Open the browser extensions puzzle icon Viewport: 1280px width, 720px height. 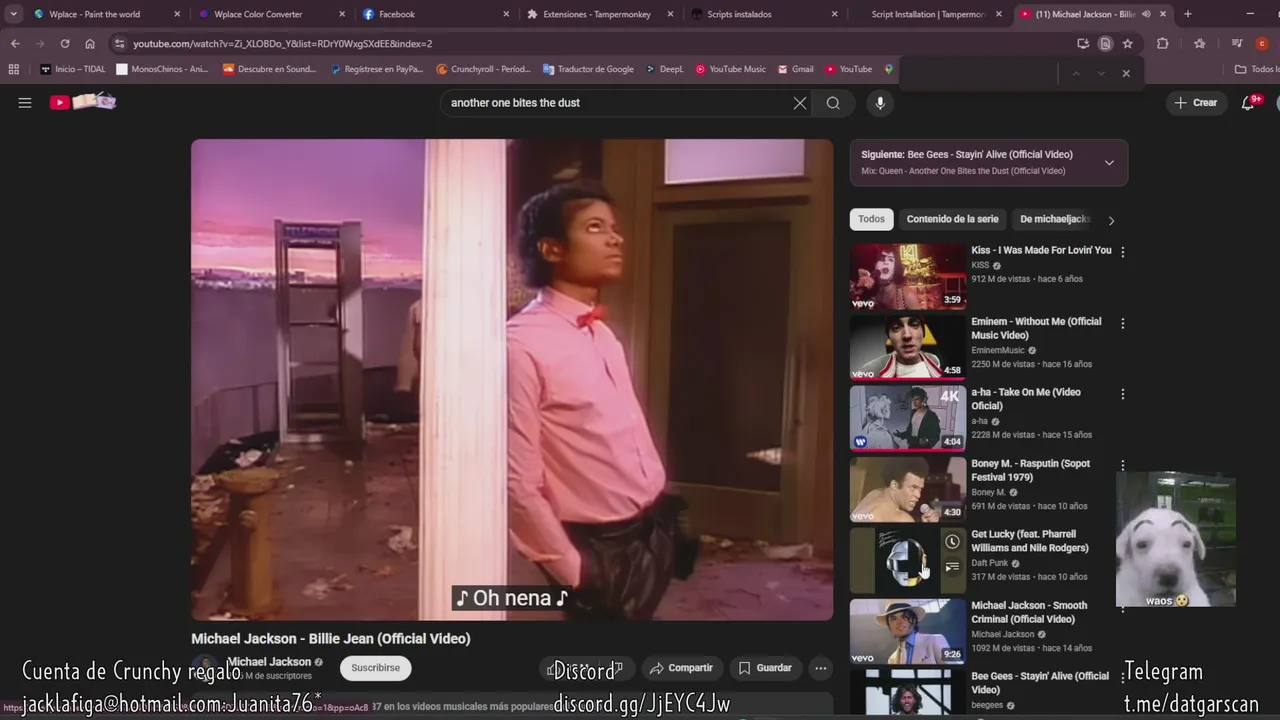[1162, 44]
